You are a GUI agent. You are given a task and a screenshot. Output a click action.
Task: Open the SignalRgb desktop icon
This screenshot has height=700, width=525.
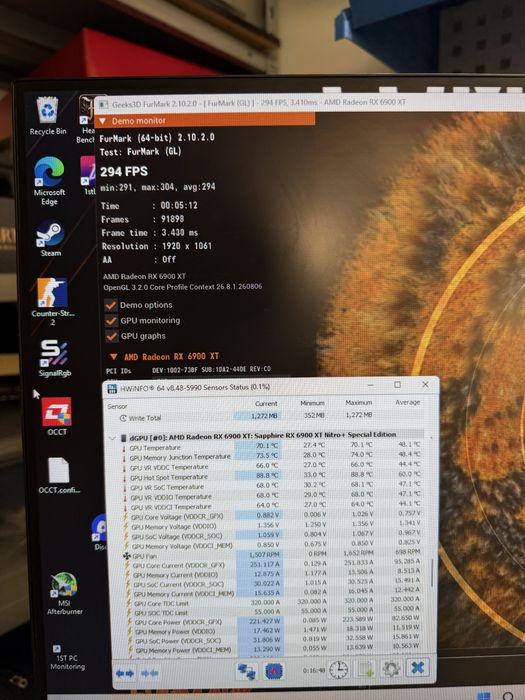point(54,358)
